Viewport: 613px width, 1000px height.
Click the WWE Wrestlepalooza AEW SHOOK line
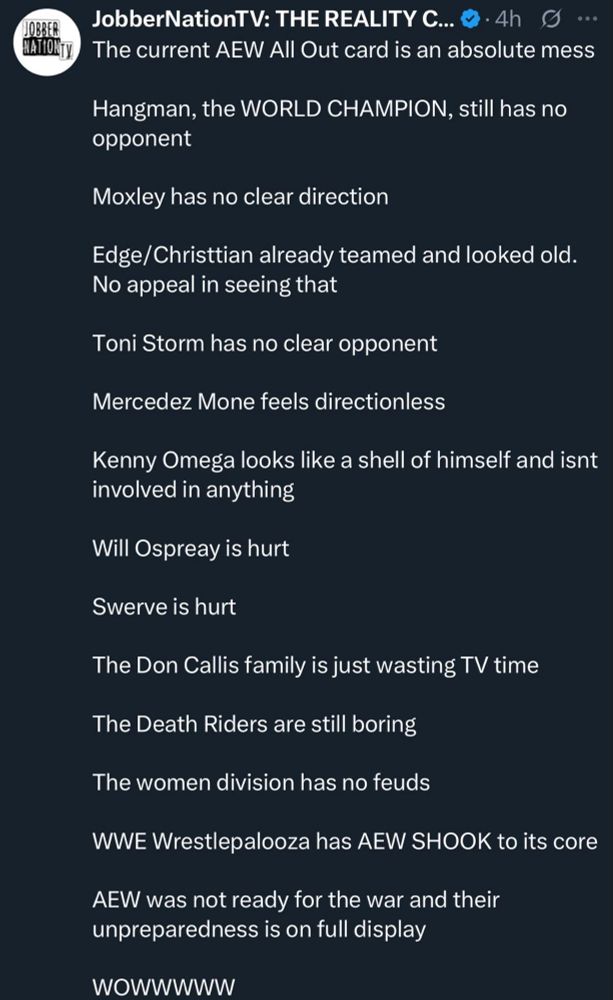(x=344, y=841)
